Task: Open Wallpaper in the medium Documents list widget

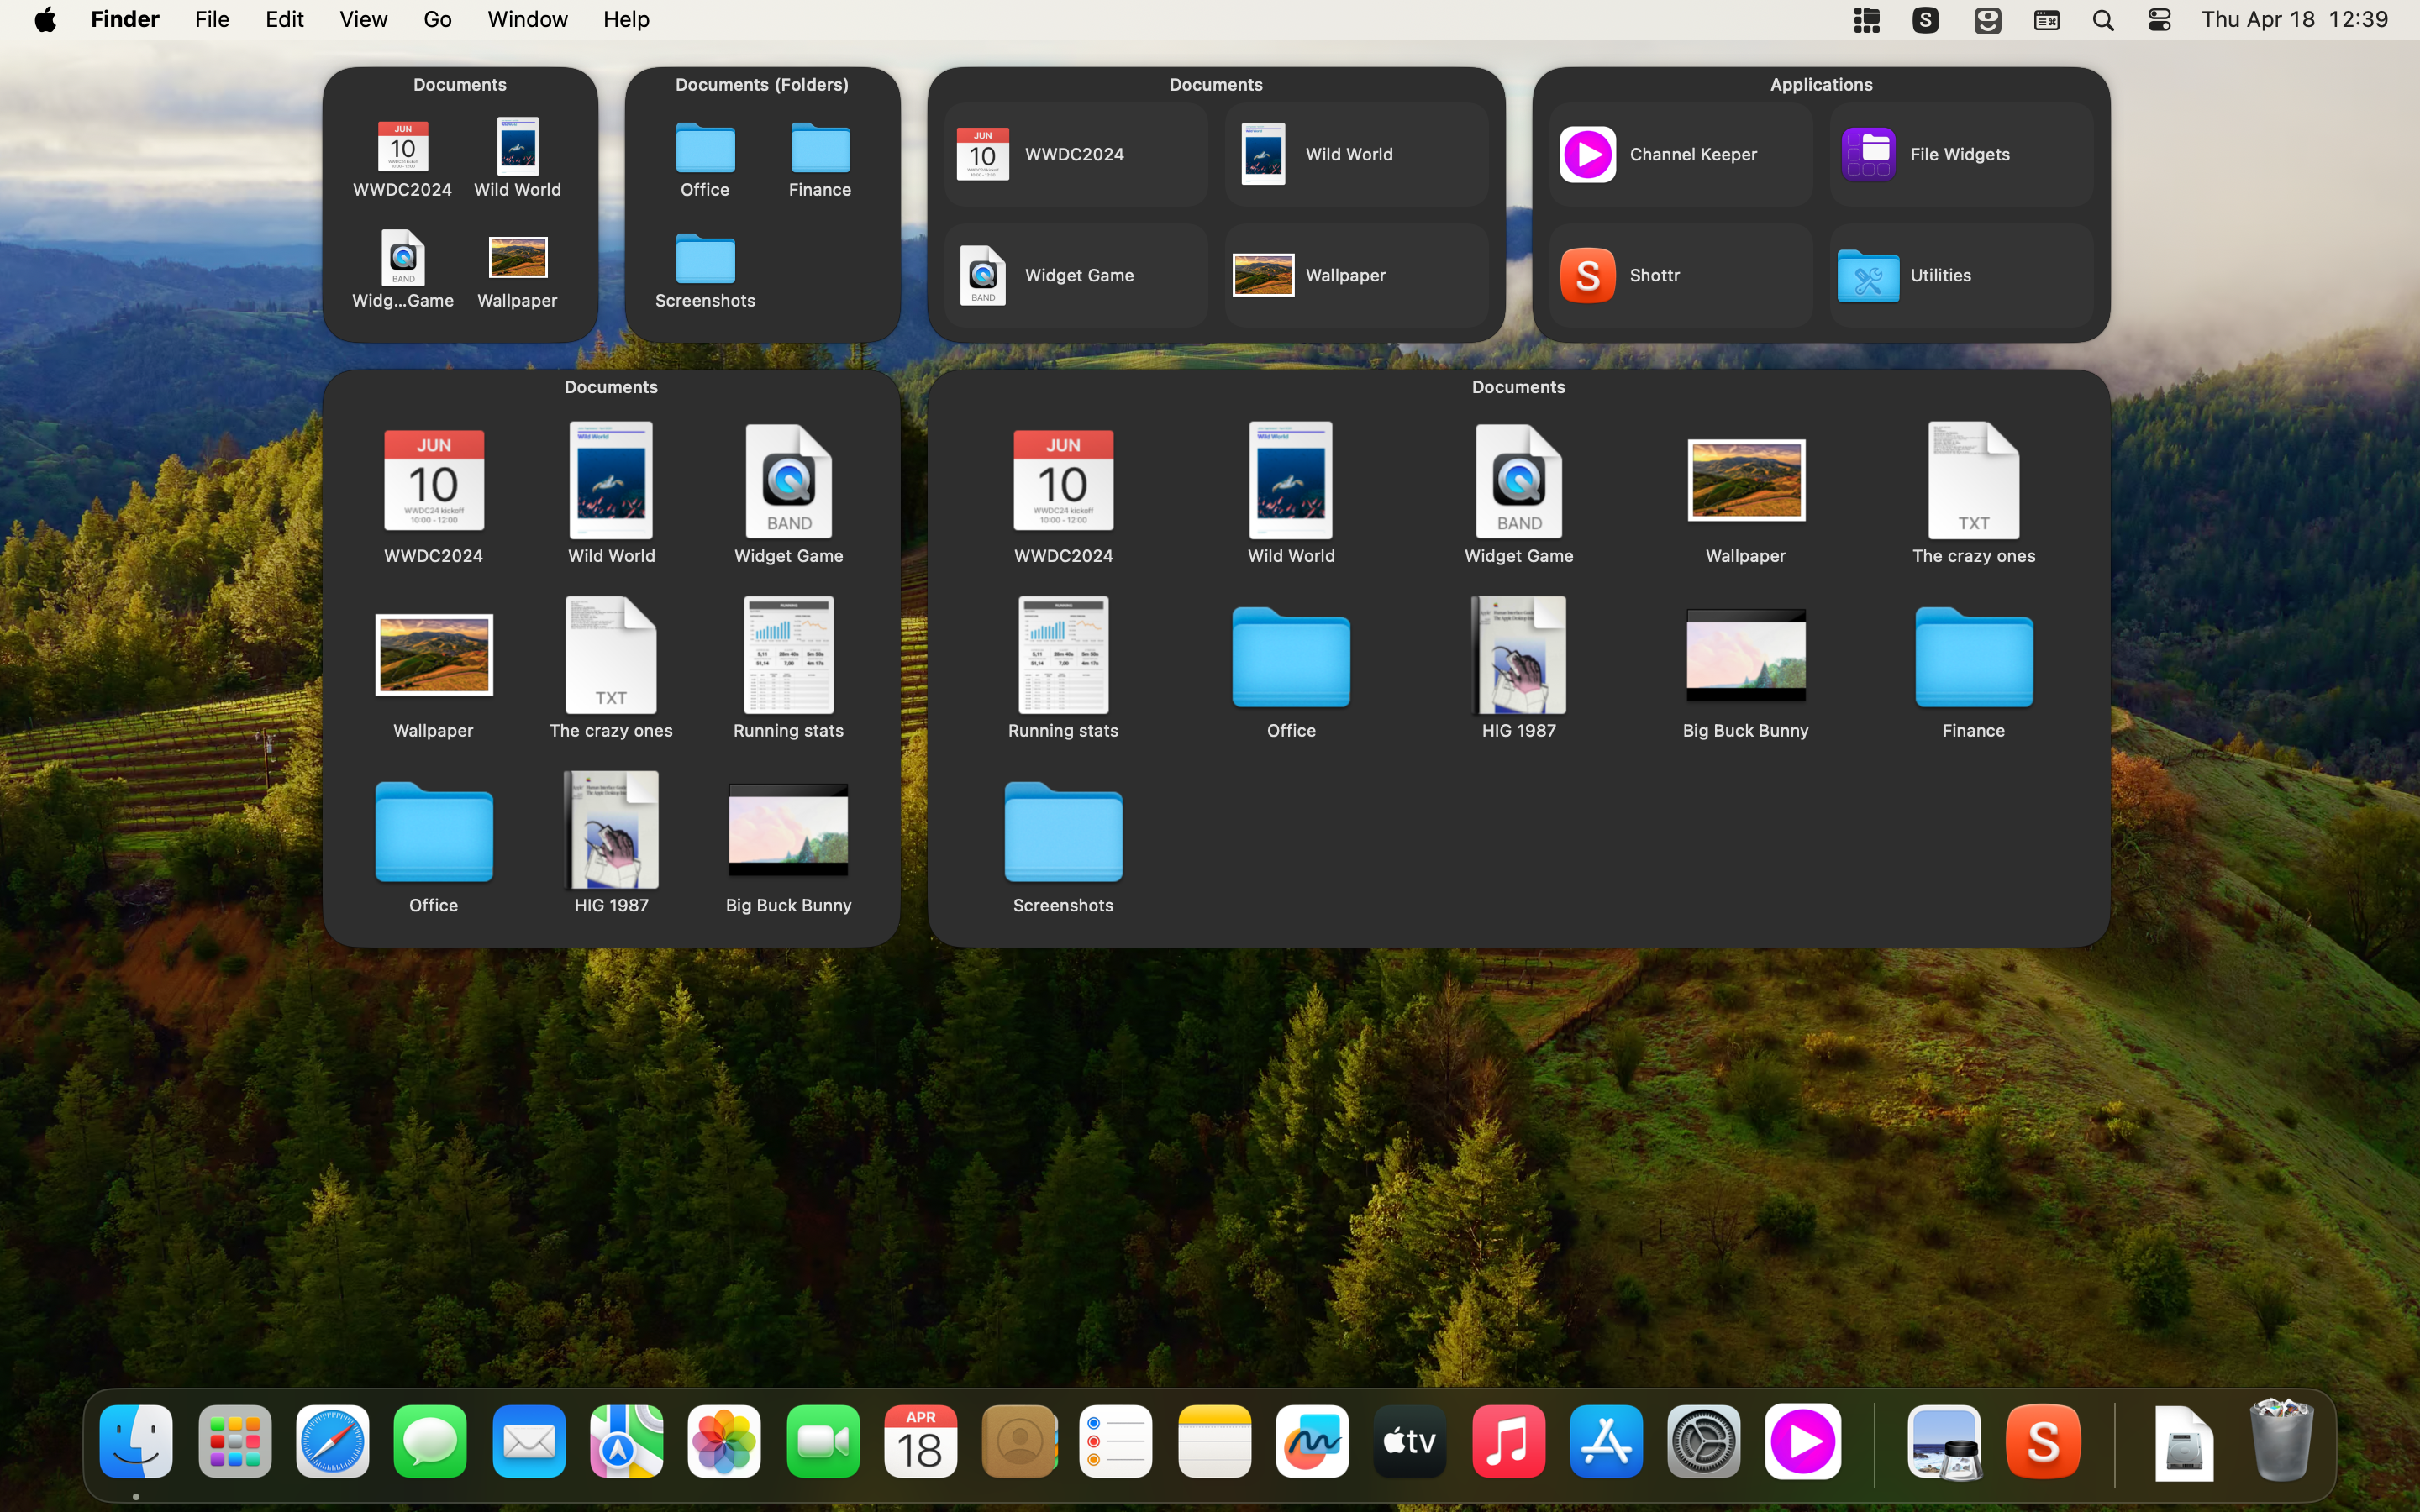Action: (x=1357, y=275)
